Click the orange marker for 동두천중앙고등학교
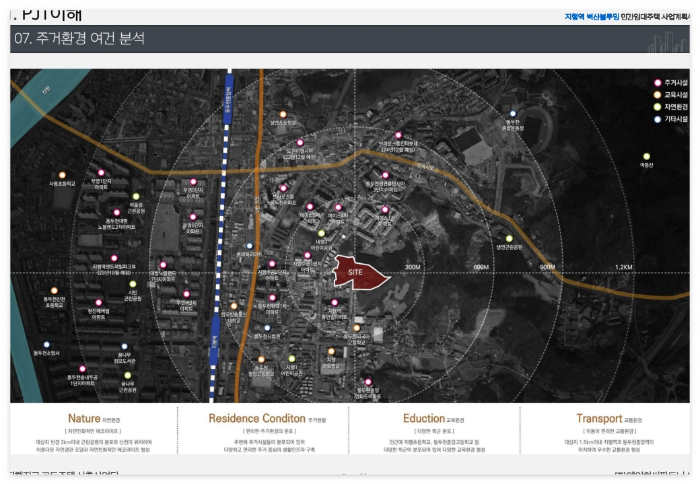 tap(261, 359)
